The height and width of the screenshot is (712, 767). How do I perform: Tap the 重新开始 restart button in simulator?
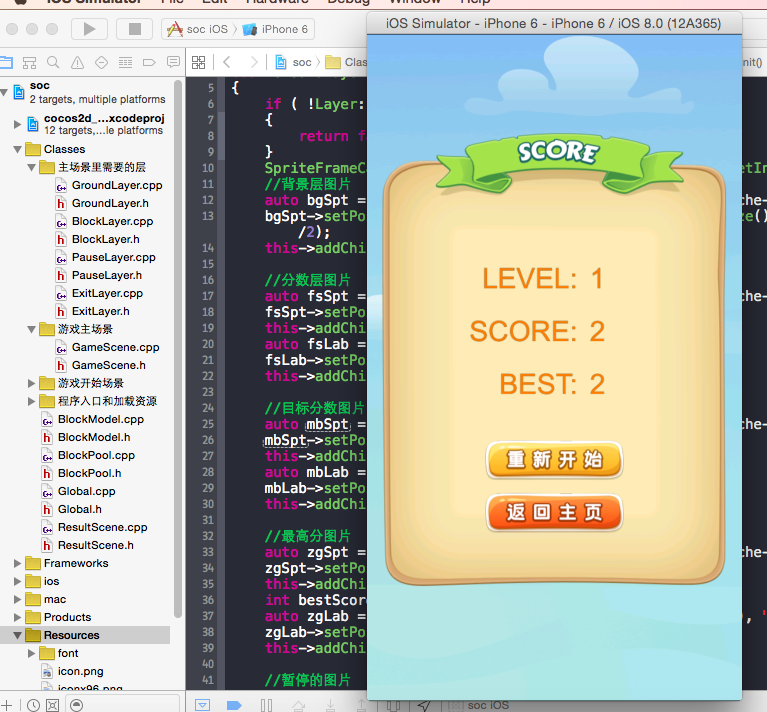[x=554, y=460]
